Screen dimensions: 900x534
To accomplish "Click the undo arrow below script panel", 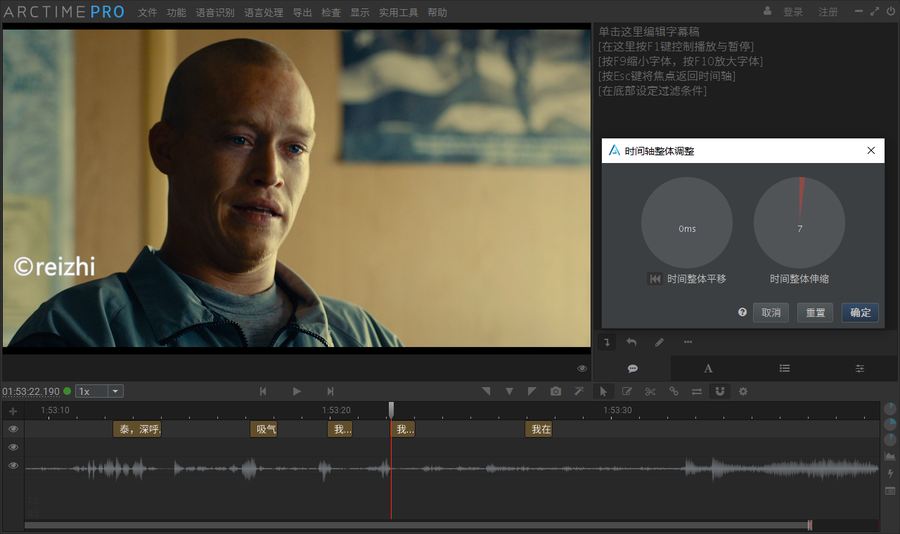I will (631, 342).
